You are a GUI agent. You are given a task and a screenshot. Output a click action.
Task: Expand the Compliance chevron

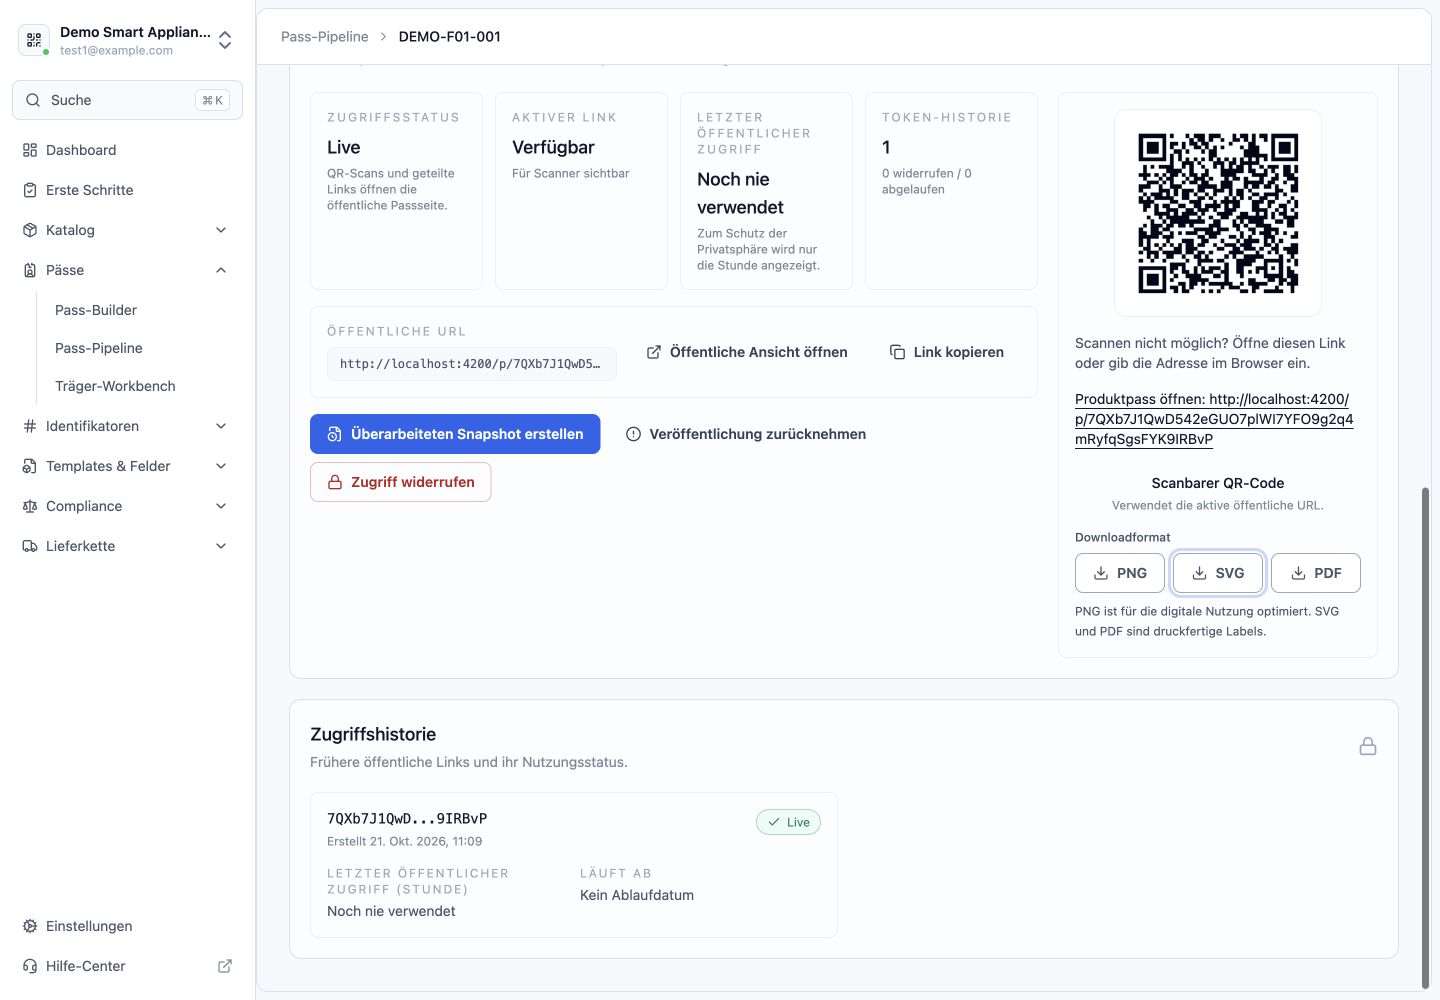pyautogui.click(x=221, y=506)
